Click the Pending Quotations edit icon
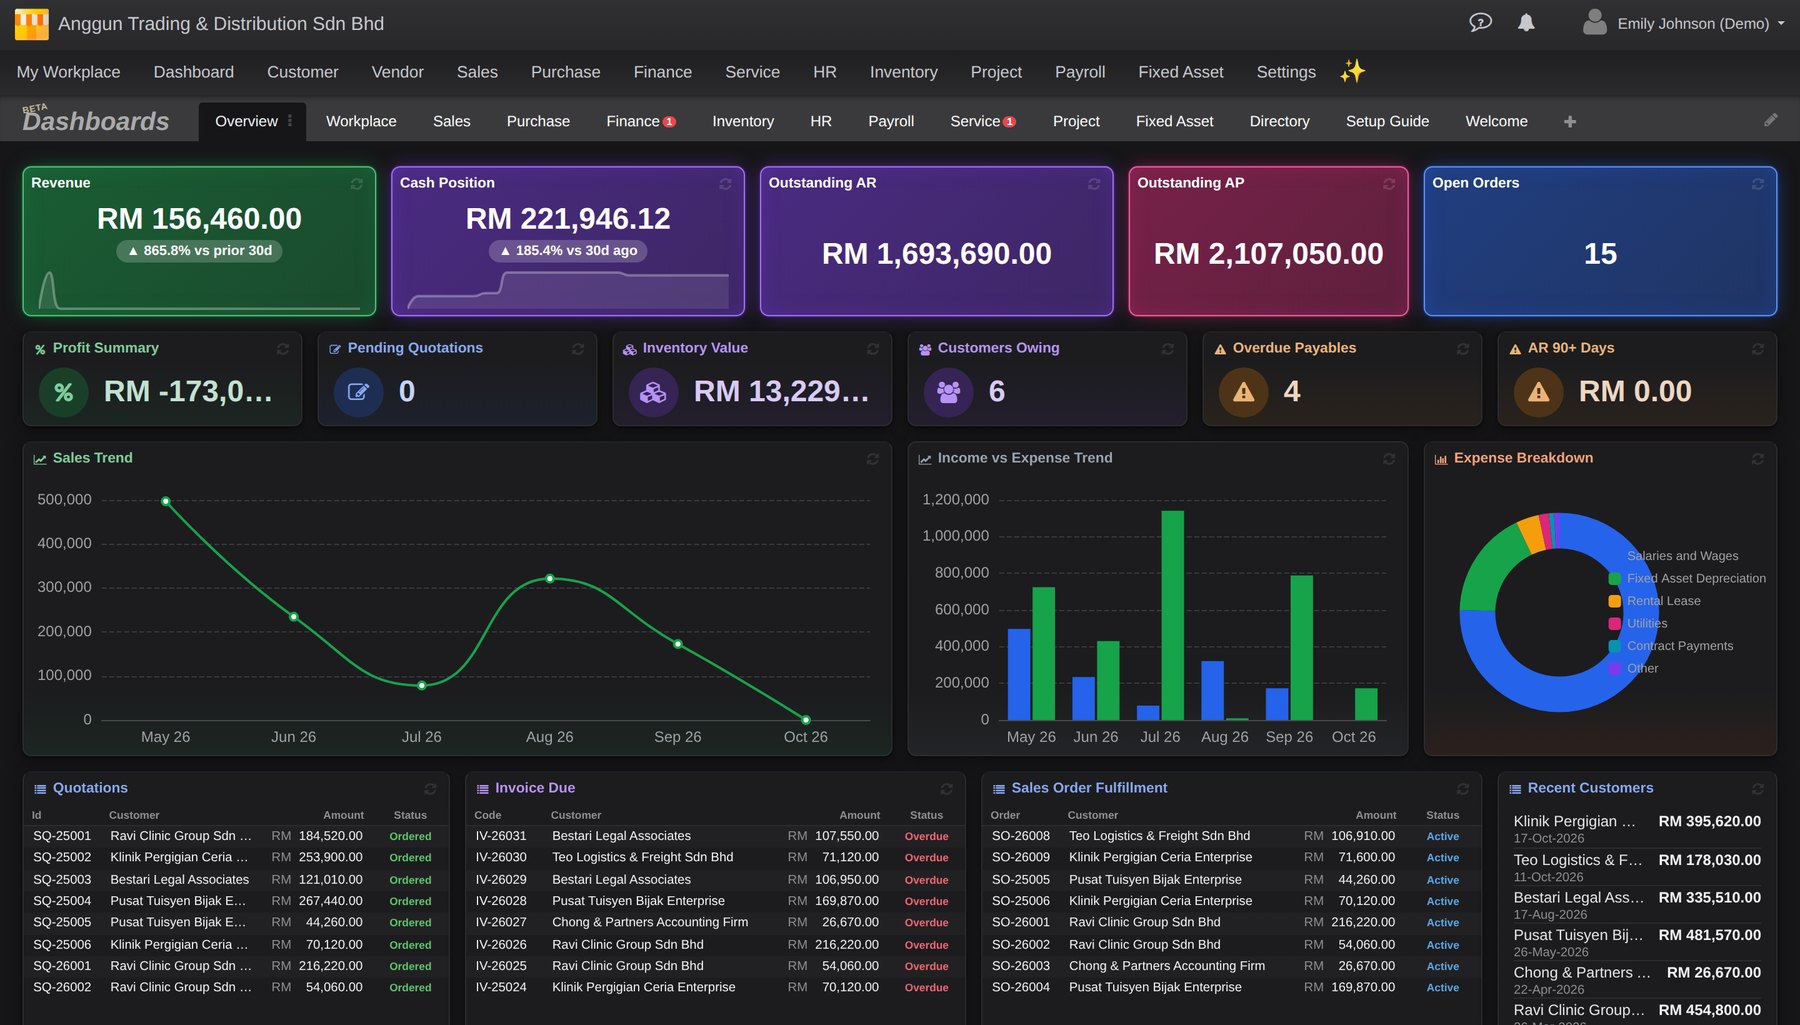Image resolution: width=1800 pixels, height=1025 pixels. coord(358,392)
